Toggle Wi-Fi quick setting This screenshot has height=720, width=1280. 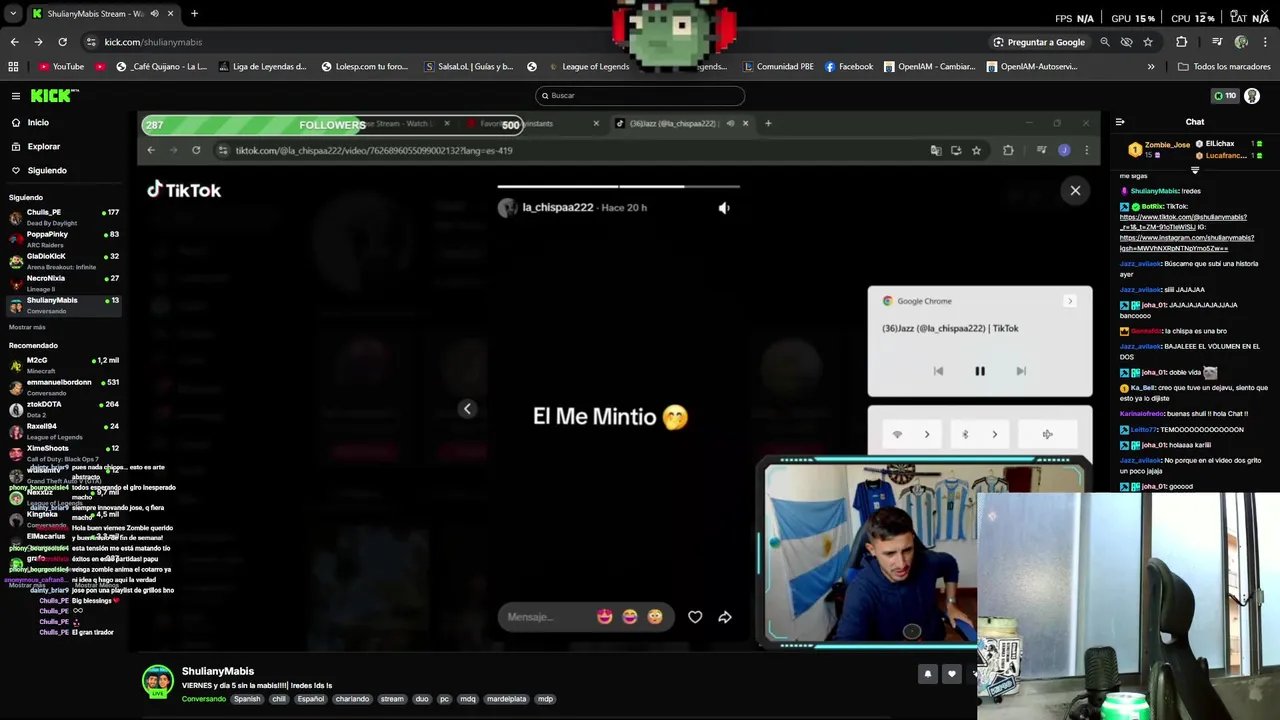(897, 434)
